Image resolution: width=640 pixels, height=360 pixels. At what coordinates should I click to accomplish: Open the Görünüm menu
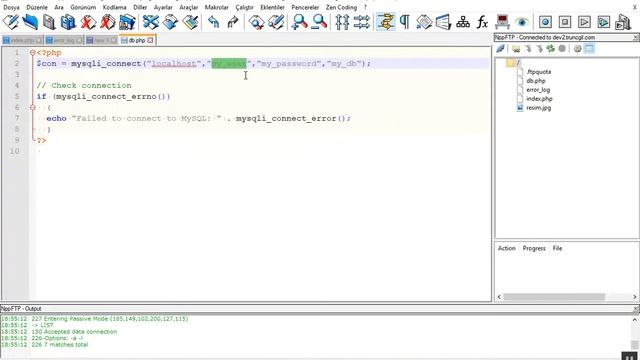click(x=83, y=7)
